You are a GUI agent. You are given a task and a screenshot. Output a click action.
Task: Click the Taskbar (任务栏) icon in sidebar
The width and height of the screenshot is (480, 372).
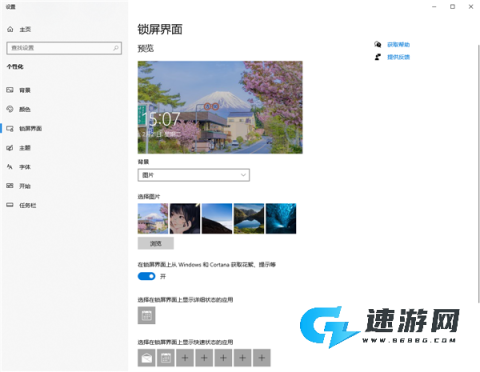point(10,205)
